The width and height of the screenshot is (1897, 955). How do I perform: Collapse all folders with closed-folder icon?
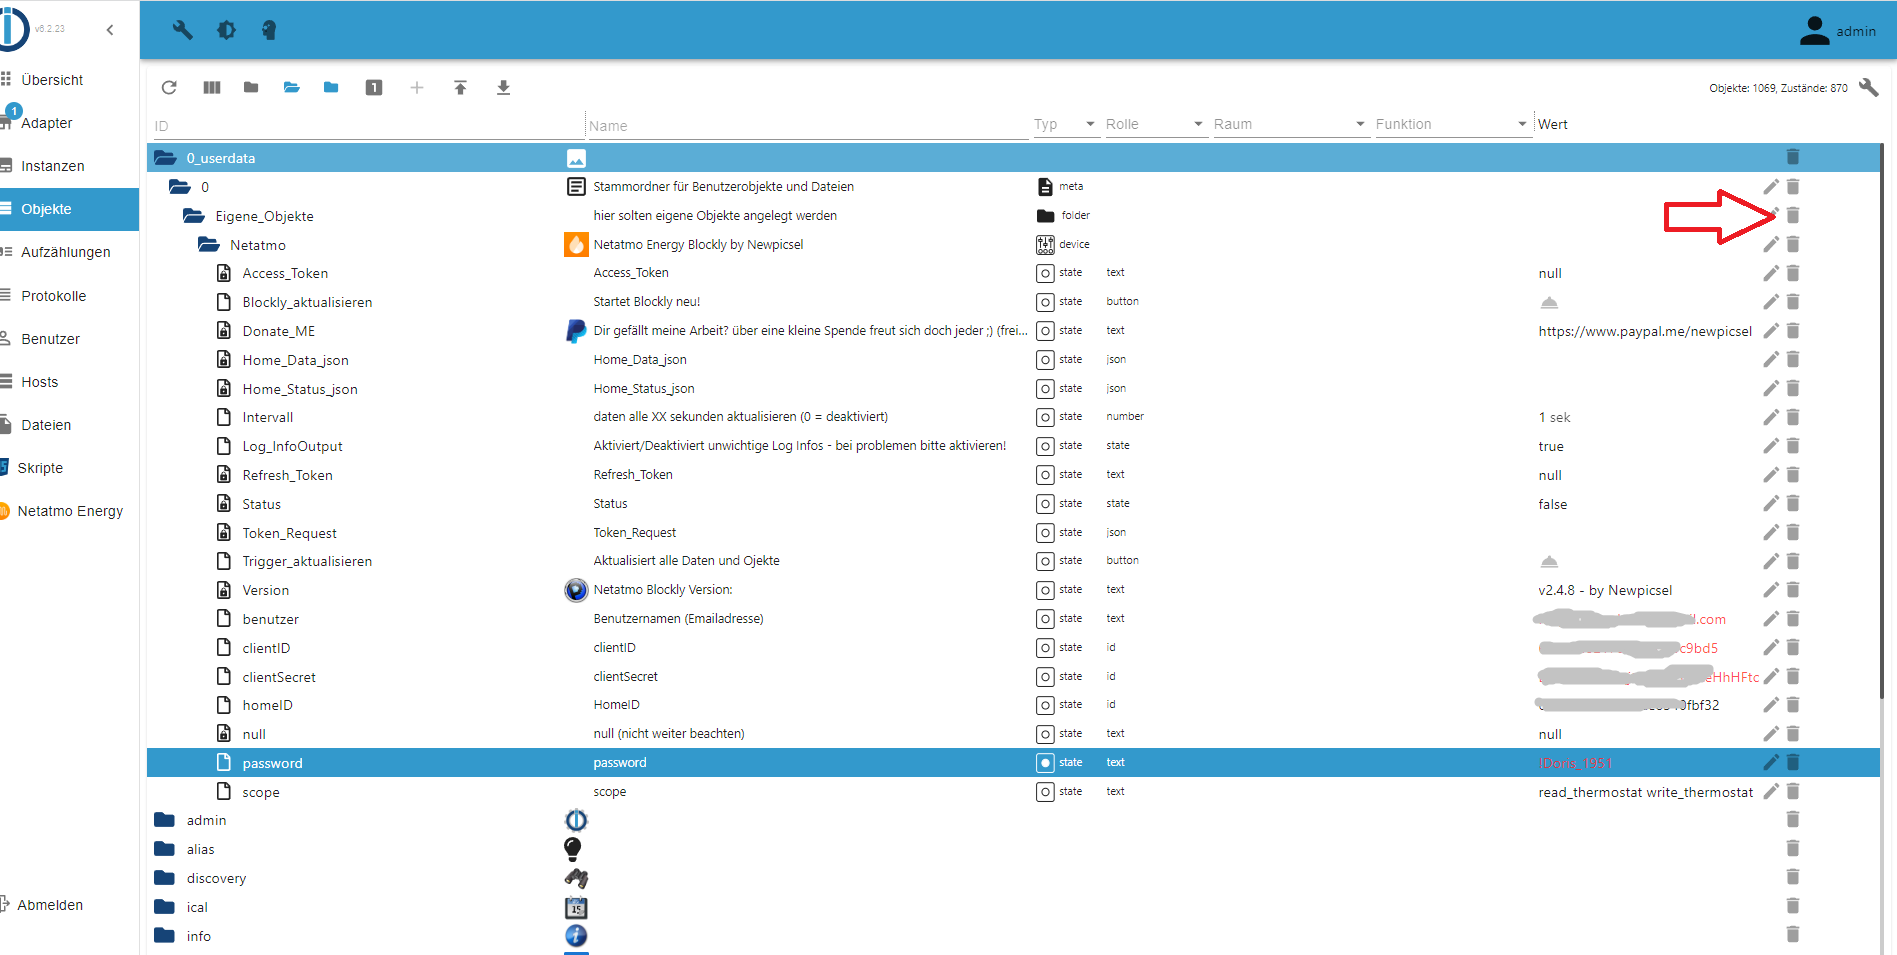pyautogui.click(x=251, y=88)
